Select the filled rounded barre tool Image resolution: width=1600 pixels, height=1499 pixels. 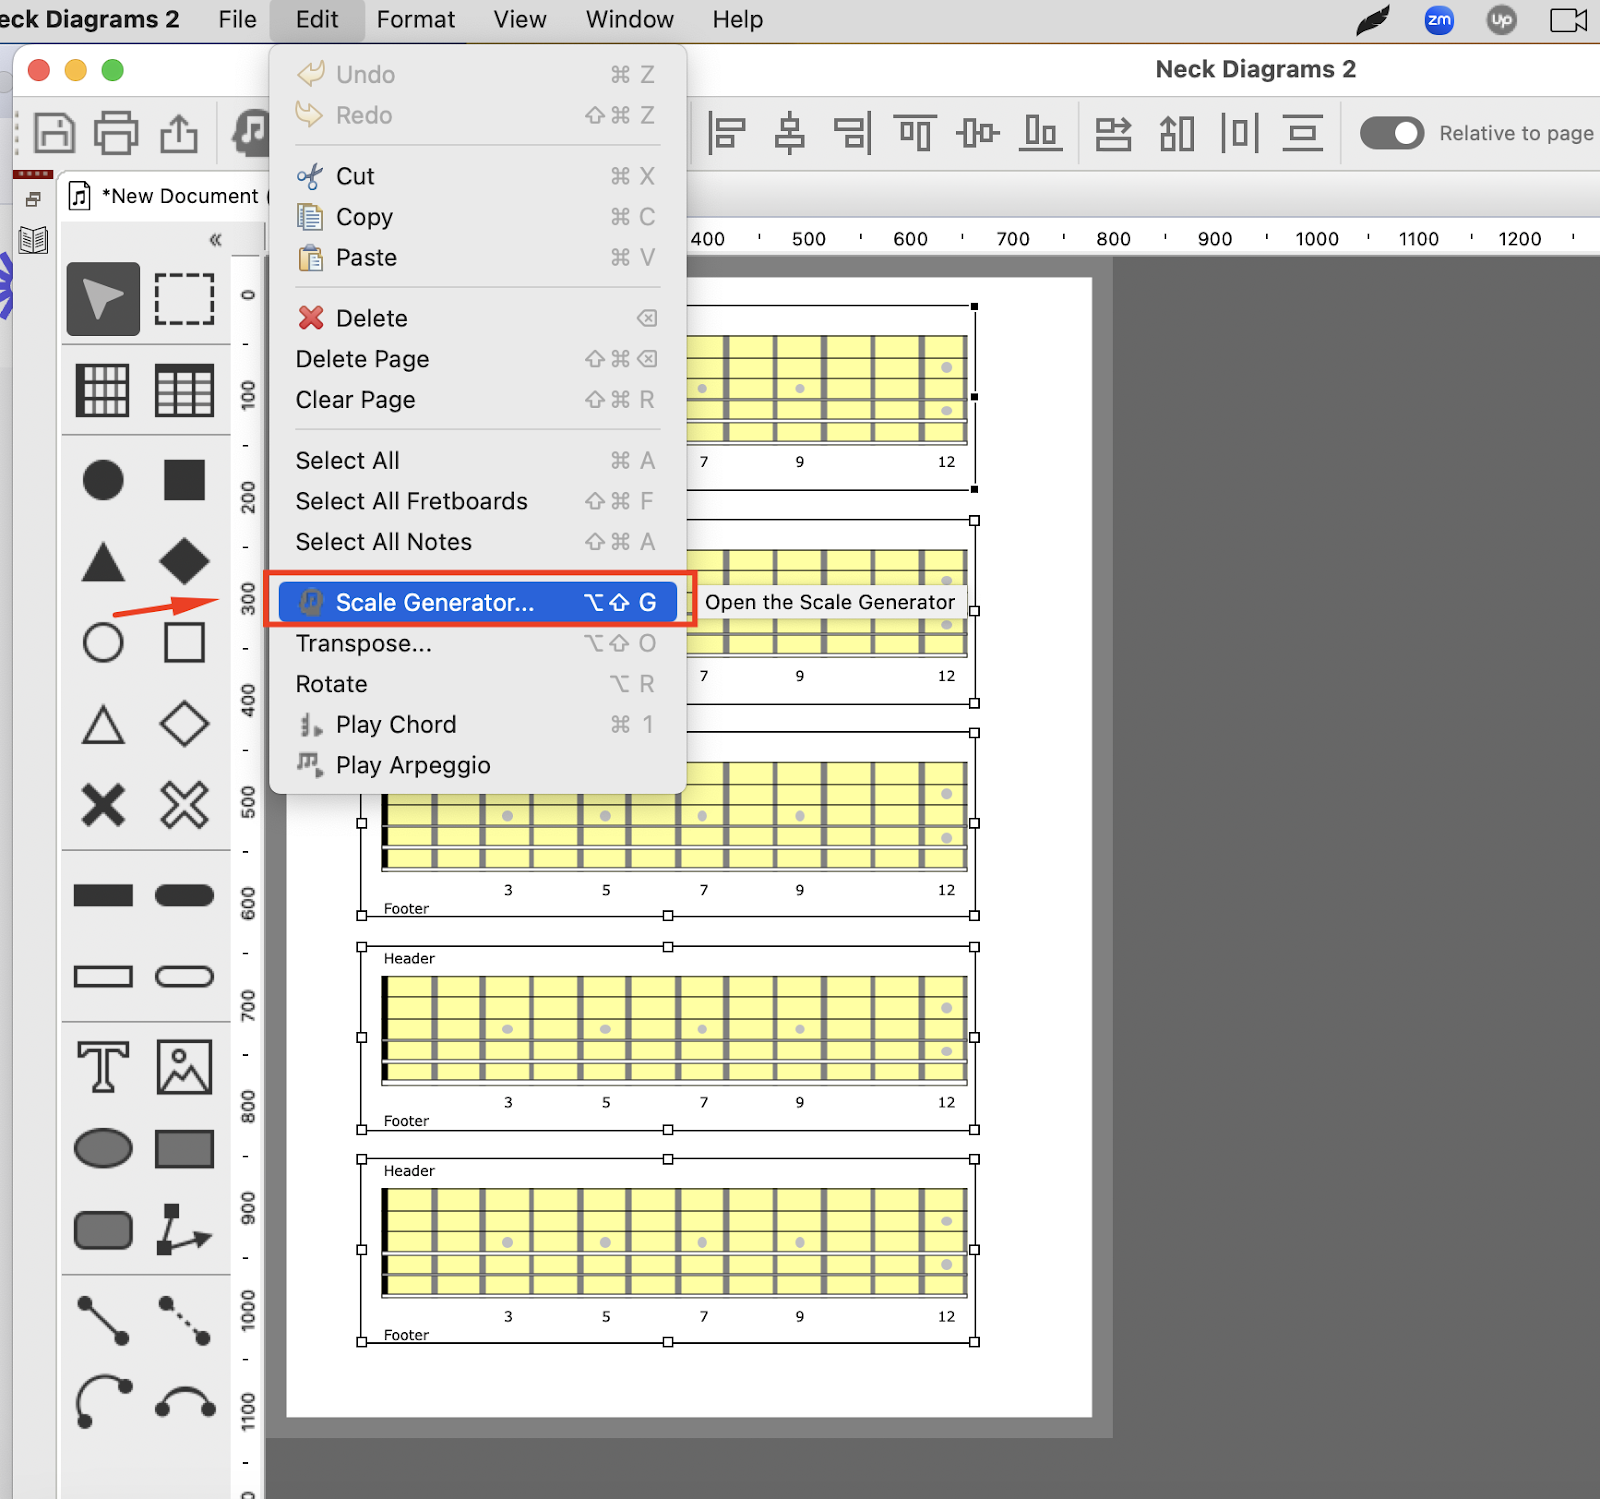click(x=184, y=895)
